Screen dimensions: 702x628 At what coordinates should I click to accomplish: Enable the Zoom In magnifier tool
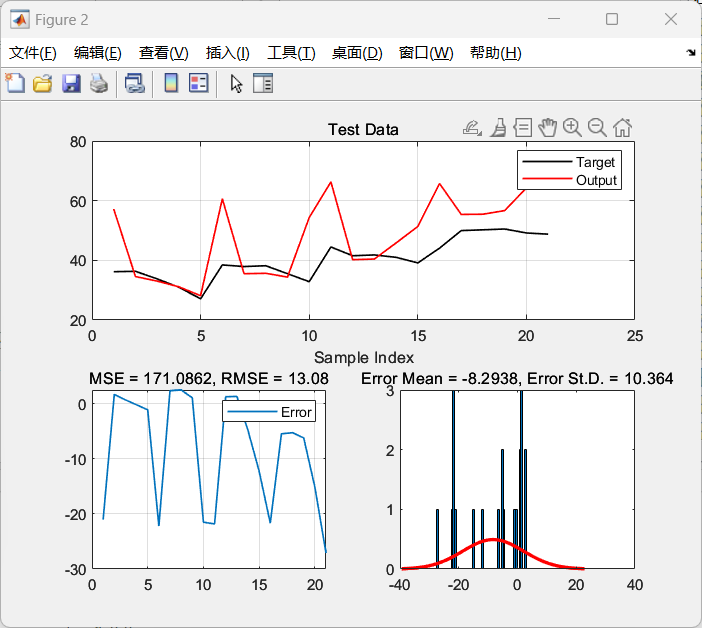(572, 127)
